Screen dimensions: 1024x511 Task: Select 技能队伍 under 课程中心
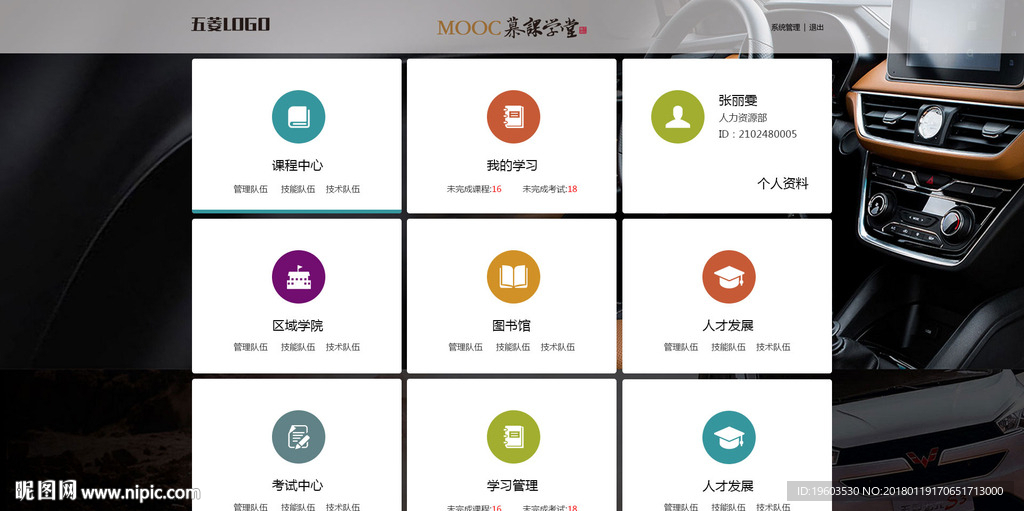(298, 190)
